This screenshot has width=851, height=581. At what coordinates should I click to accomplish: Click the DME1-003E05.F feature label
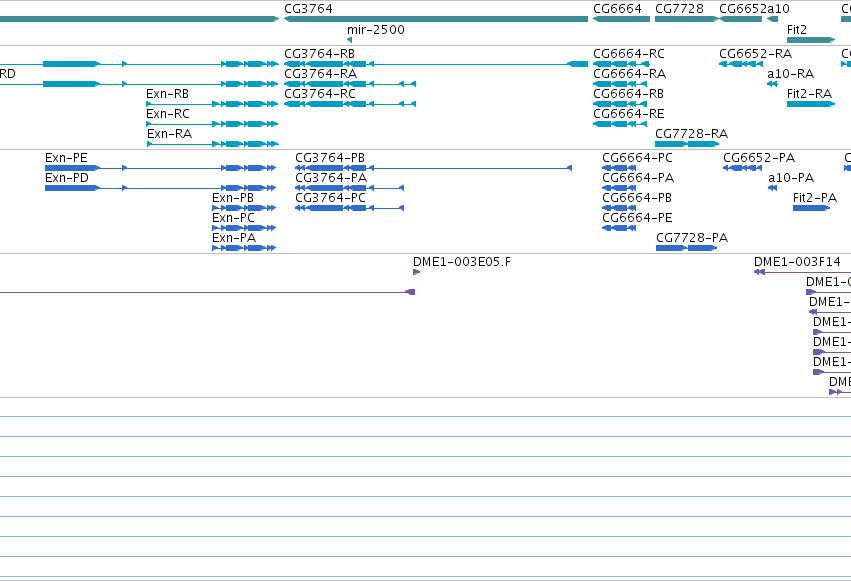[x=462, y=262]
